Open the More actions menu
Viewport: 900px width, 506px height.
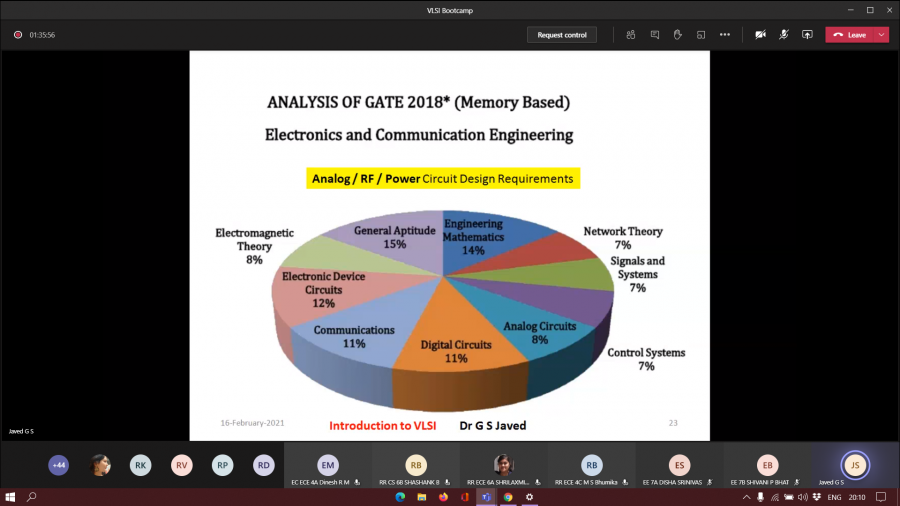[725, 34]
